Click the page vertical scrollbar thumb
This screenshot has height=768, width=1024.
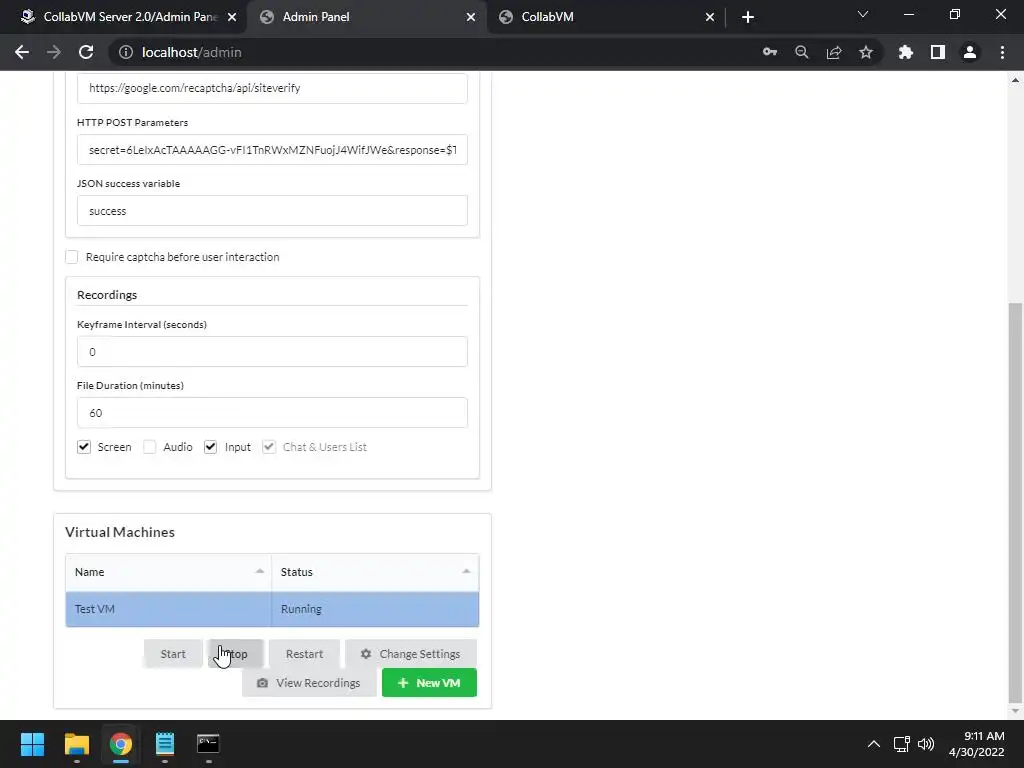tap(1015, 502)
